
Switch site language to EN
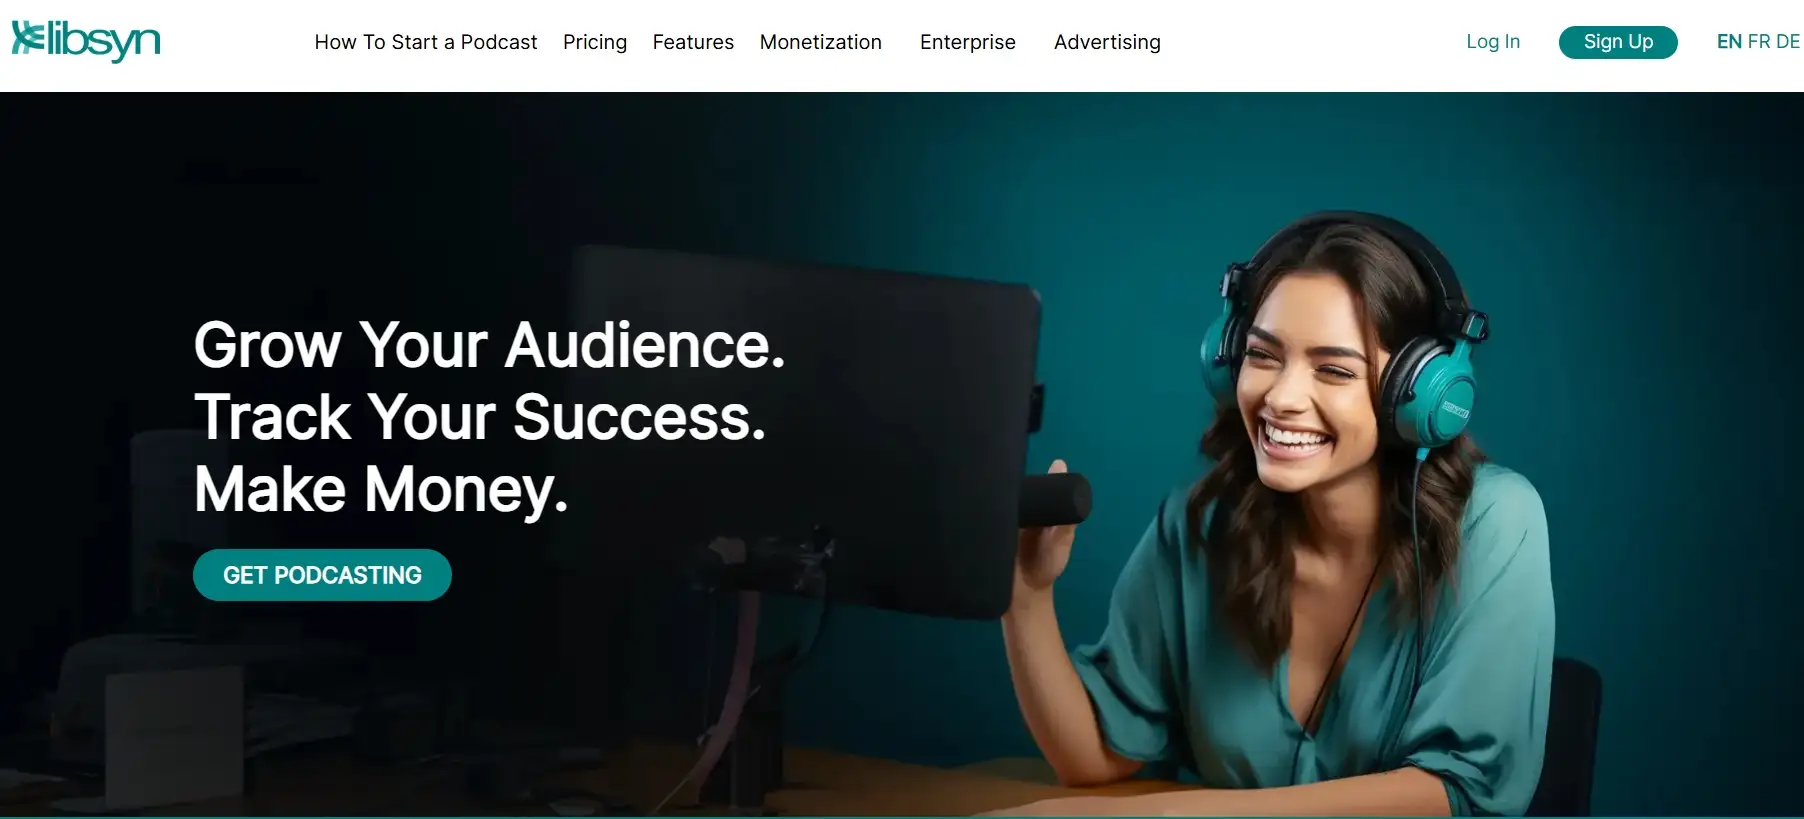click(x=1729, y=42)
